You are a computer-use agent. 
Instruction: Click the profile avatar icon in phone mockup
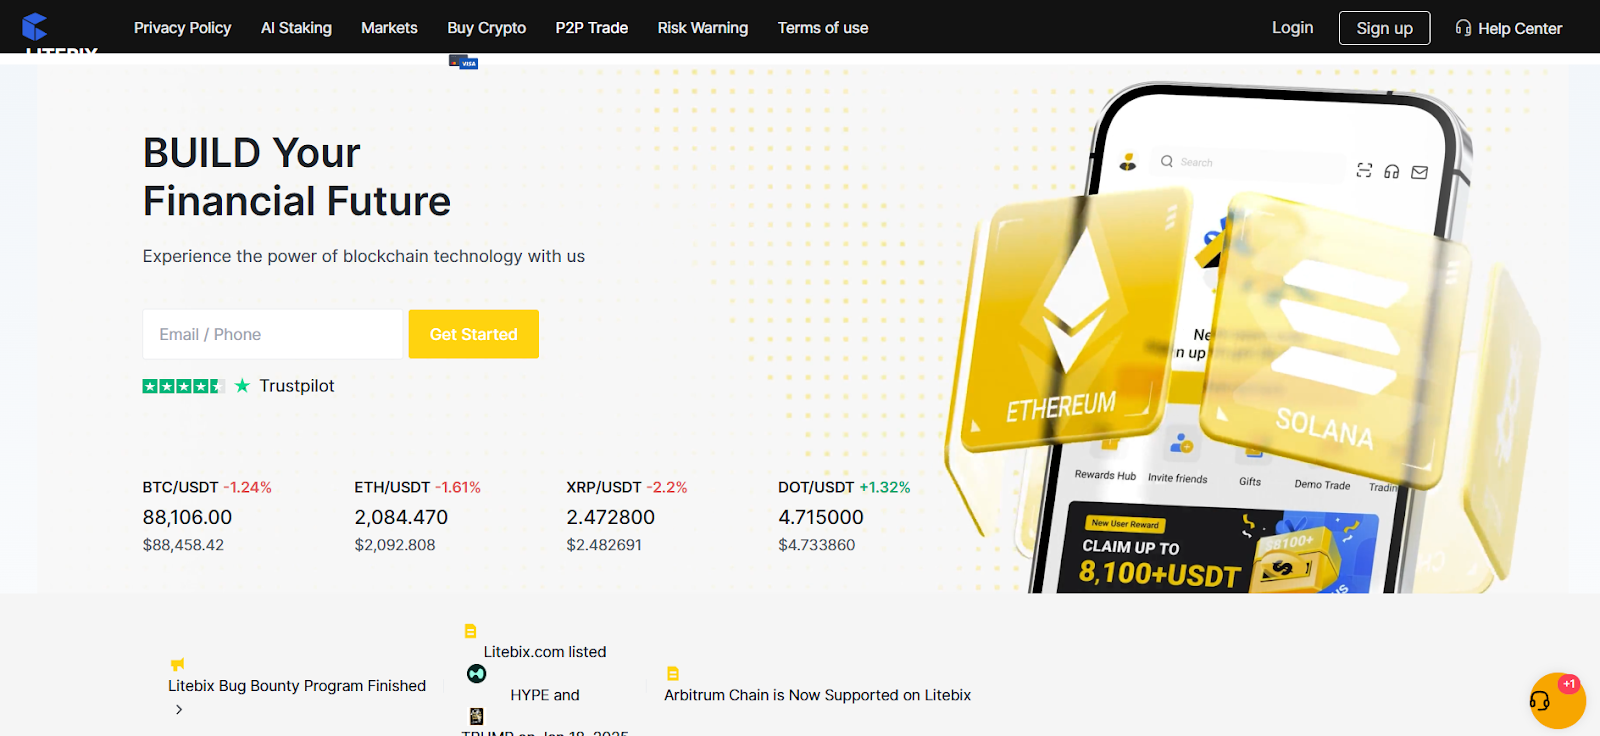click(1128, 161)
